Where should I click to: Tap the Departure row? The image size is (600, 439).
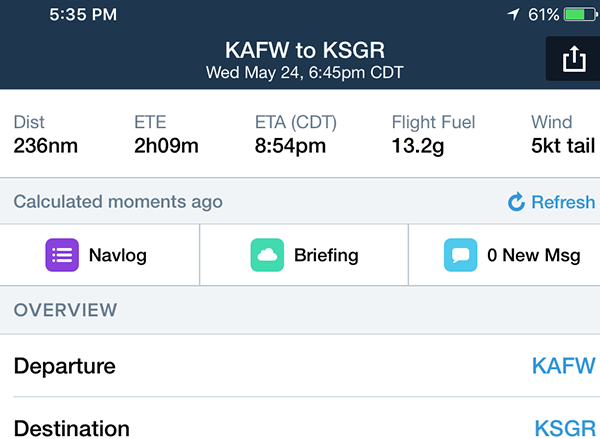(x=300, y=366)
